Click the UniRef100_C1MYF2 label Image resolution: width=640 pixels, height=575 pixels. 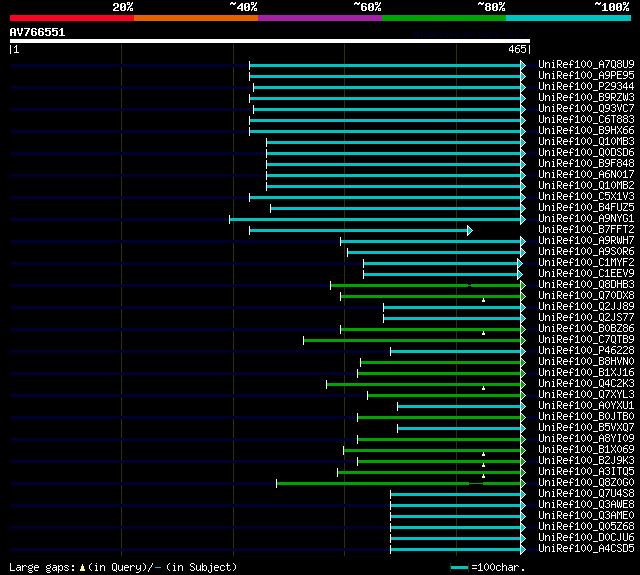(586, 263)
